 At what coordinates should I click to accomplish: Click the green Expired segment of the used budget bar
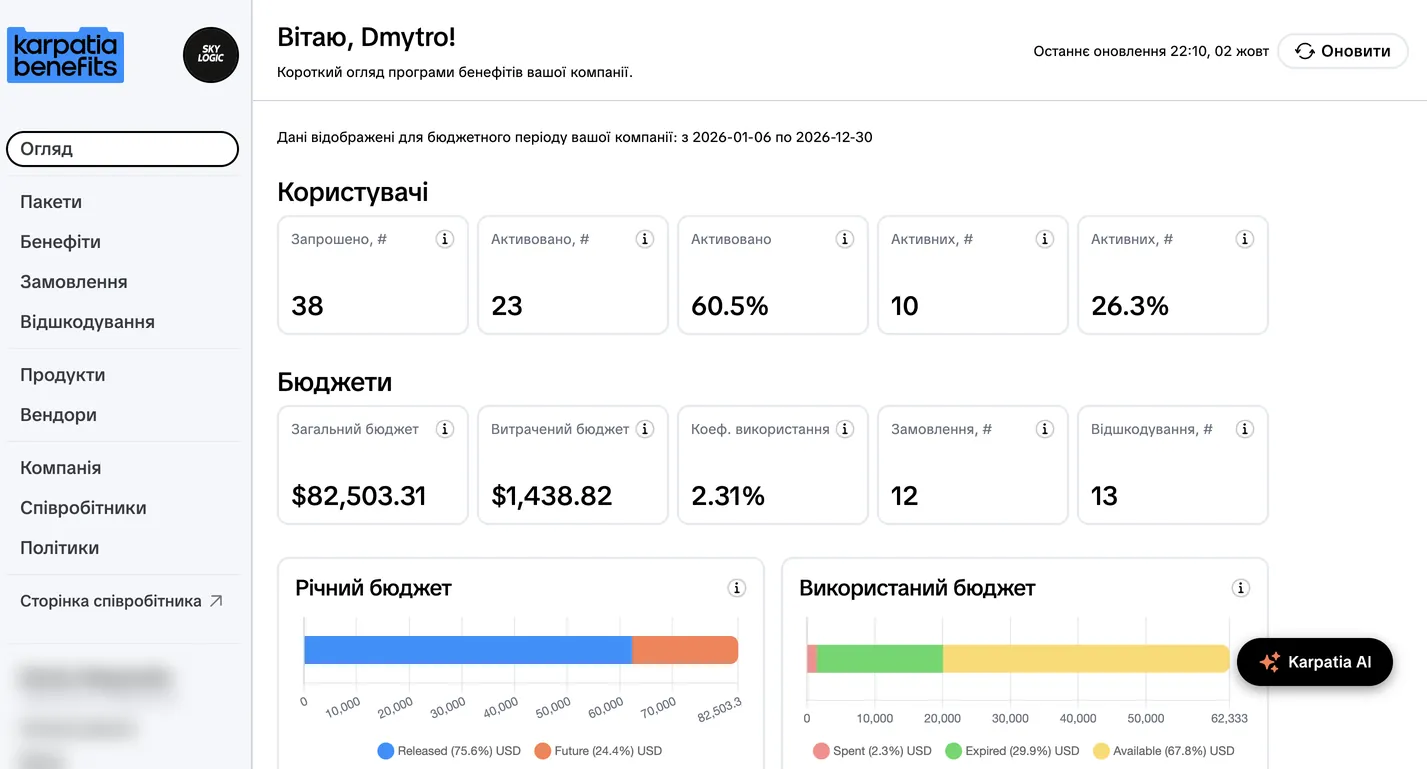click(x=880, y=659)
